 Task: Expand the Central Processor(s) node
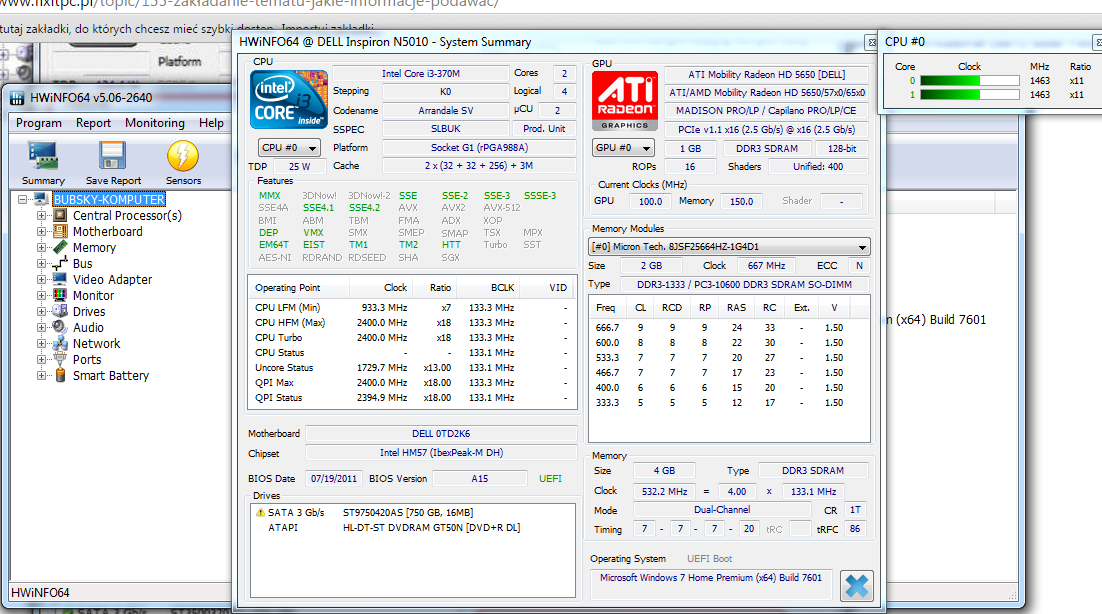(x=41, y=216)
